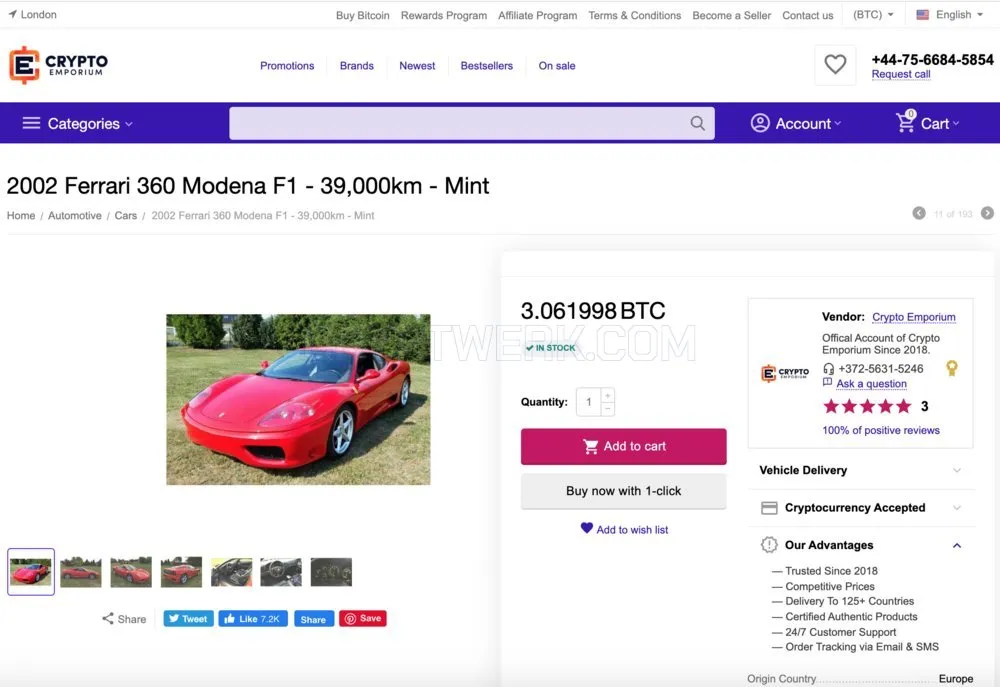This screenshot has width=1000, height=687.
Task: Open the BTC currency selector
Action: pos(872,15)
